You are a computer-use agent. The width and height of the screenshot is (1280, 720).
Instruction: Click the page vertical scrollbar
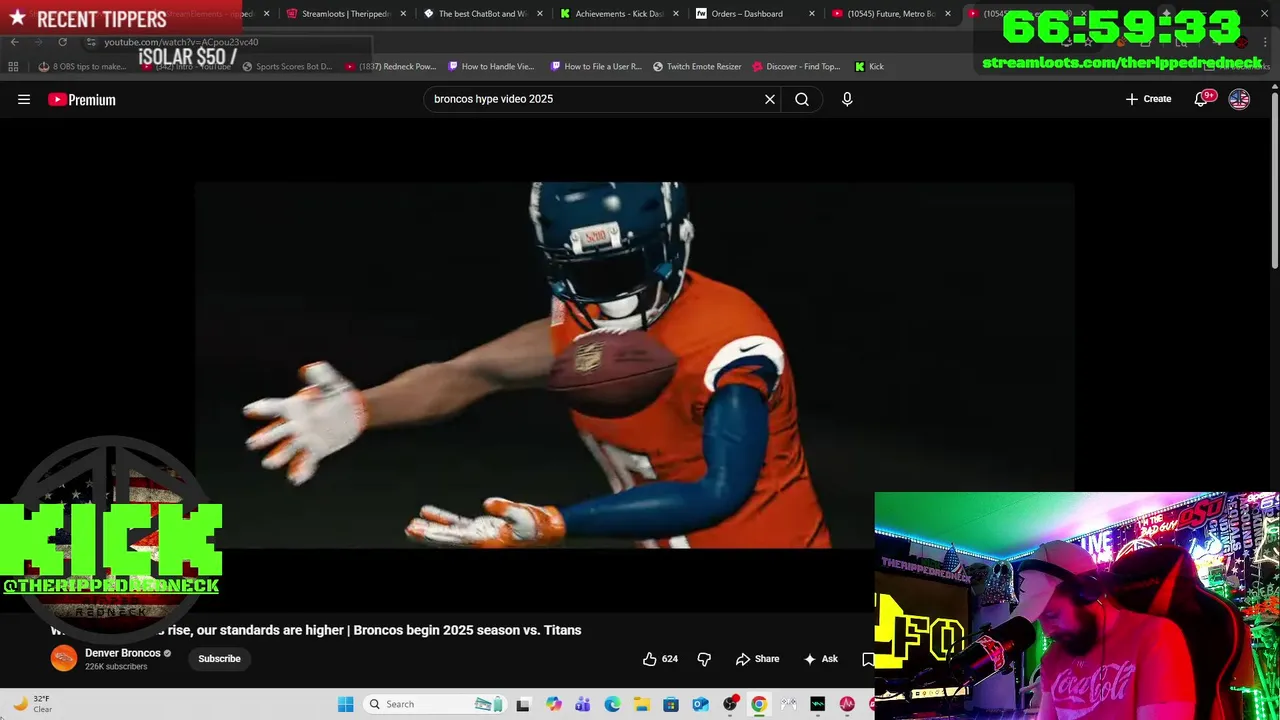pos(1274,180)
